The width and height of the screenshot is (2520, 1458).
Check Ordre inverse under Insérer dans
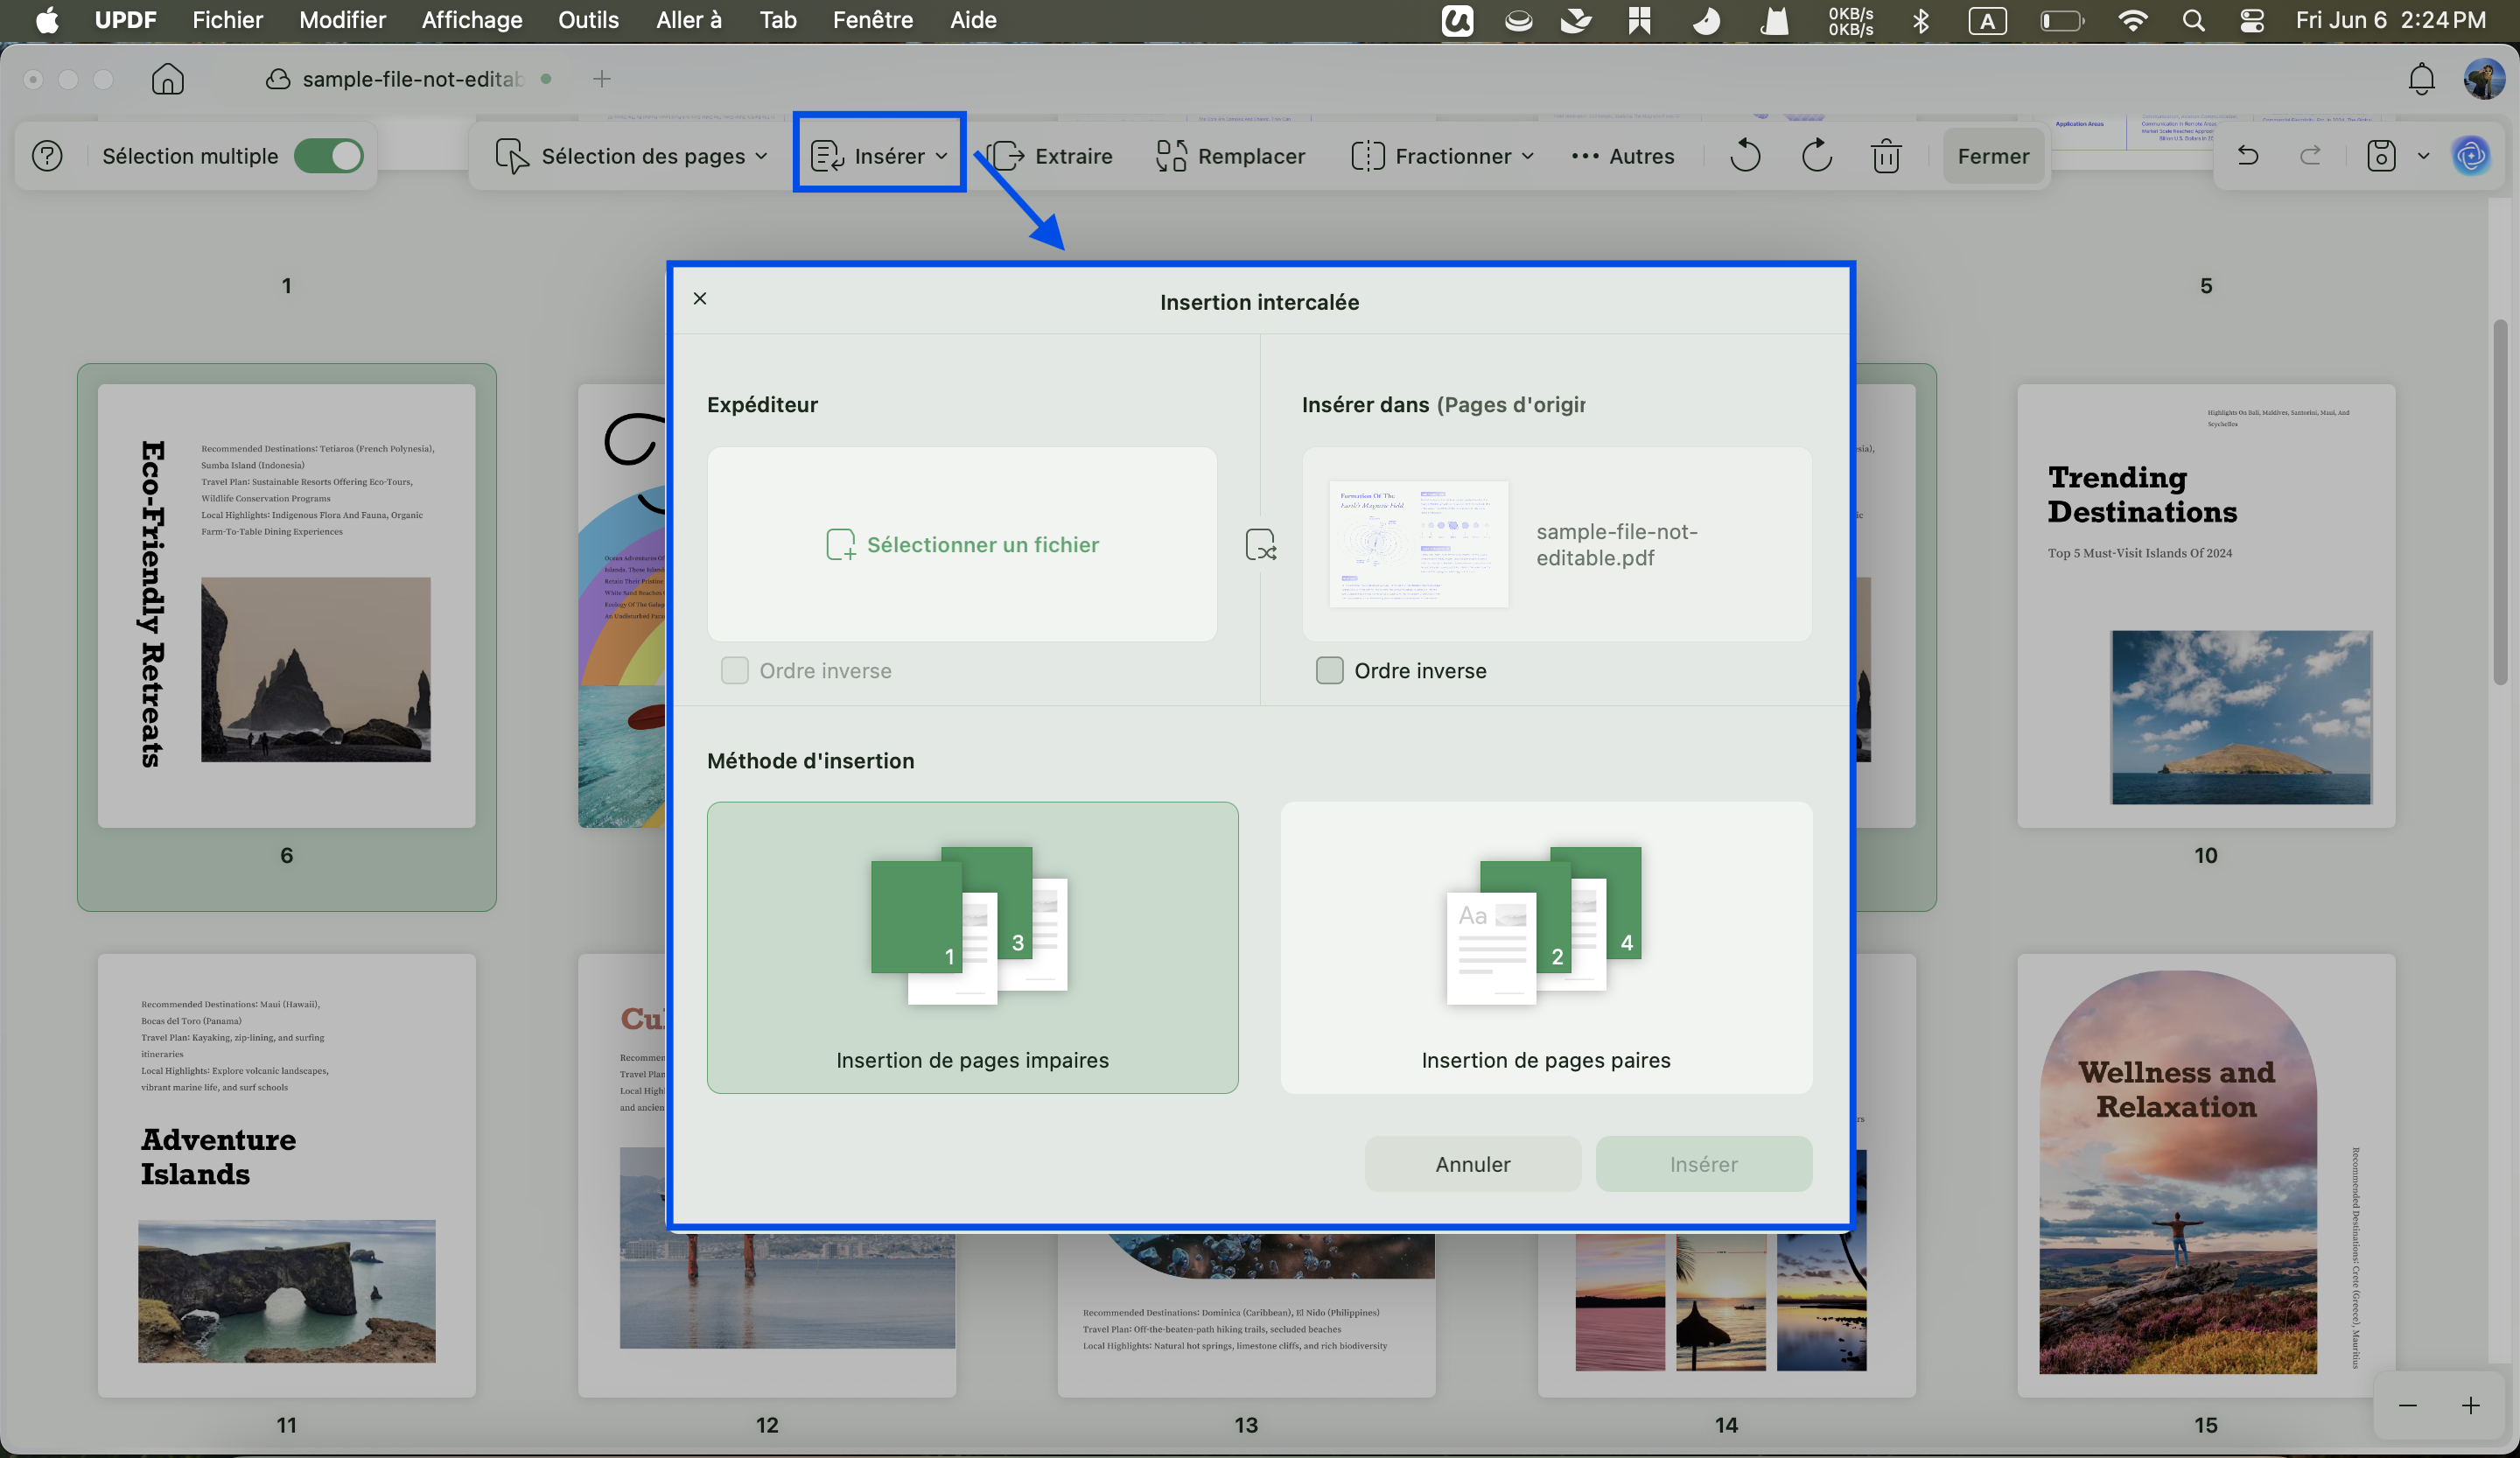1329,670
